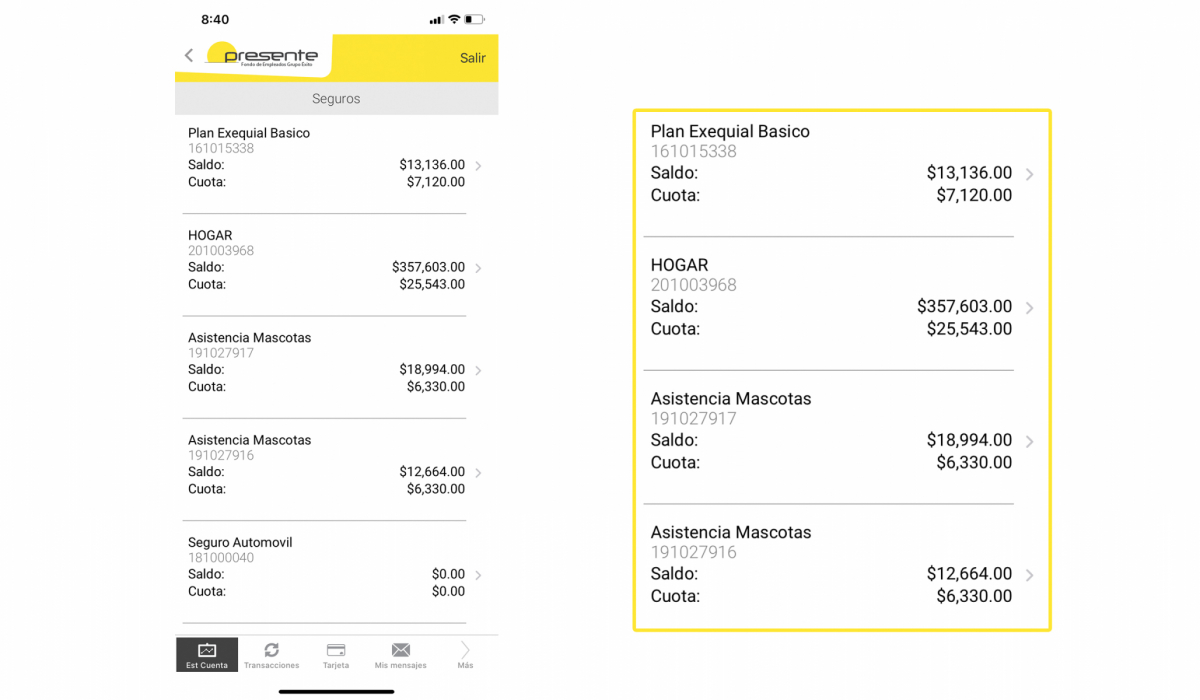
Task: Select the Seguros section header
Action: pos(336,99)
